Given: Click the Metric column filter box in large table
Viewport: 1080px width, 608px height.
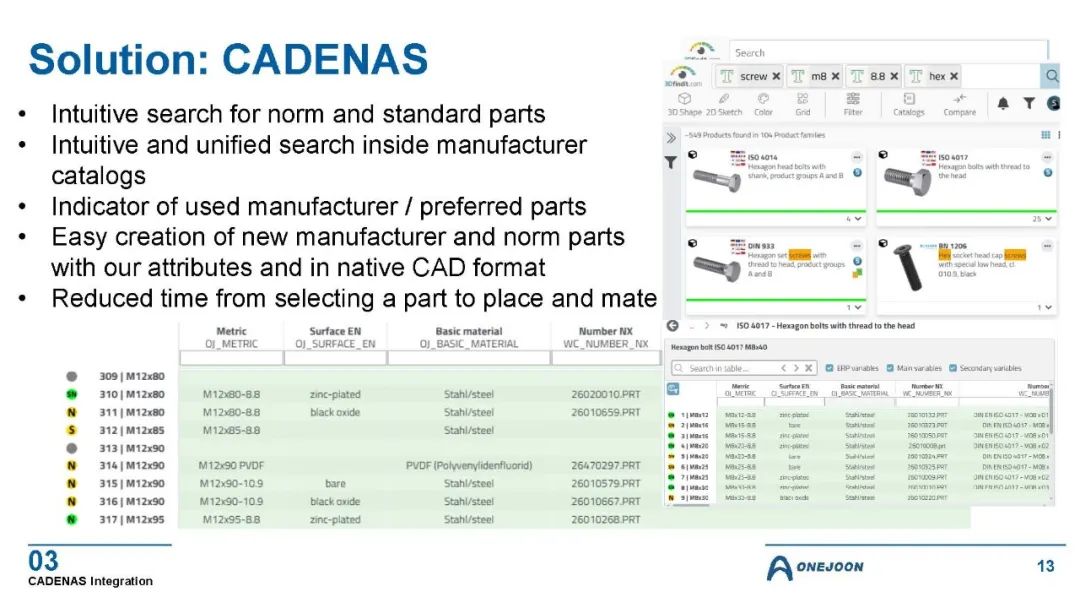Looking at the screenshot, I should point(231,358).
